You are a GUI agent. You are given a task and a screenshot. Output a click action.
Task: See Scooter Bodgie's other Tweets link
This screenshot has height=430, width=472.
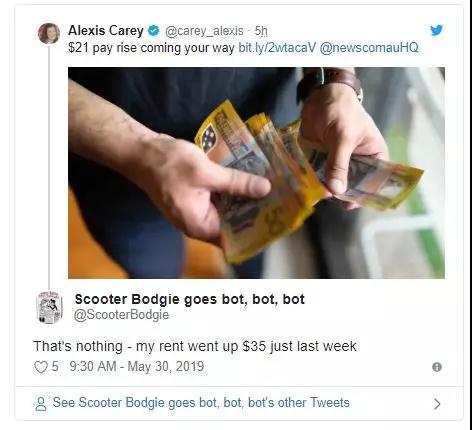click(201, 403)
